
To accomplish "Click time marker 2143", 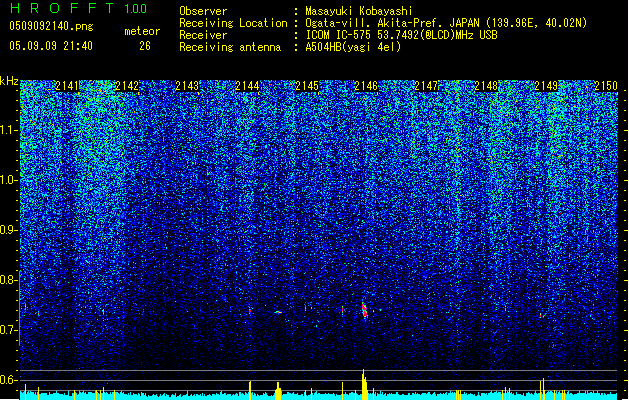I will (x=187, y=86).
